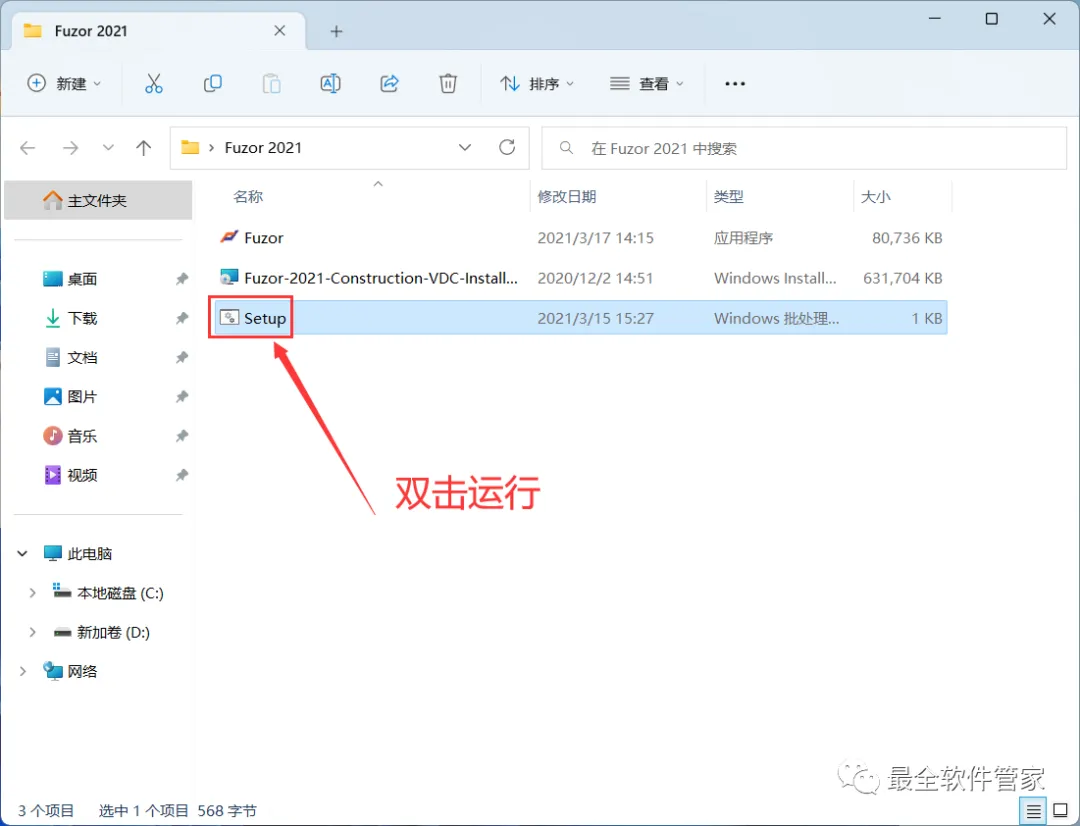1080x826 pixels.
Task: Click the Setup batch file icon
Action: (x=229, y=318)
